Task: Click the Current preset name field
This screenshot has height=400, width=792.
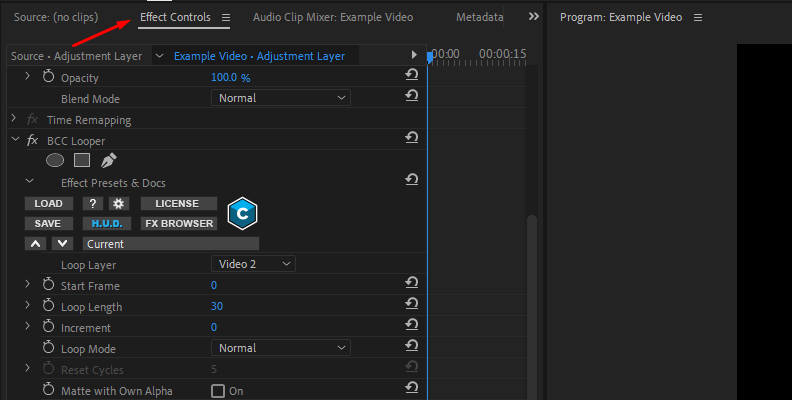Action: click(171, 244)
